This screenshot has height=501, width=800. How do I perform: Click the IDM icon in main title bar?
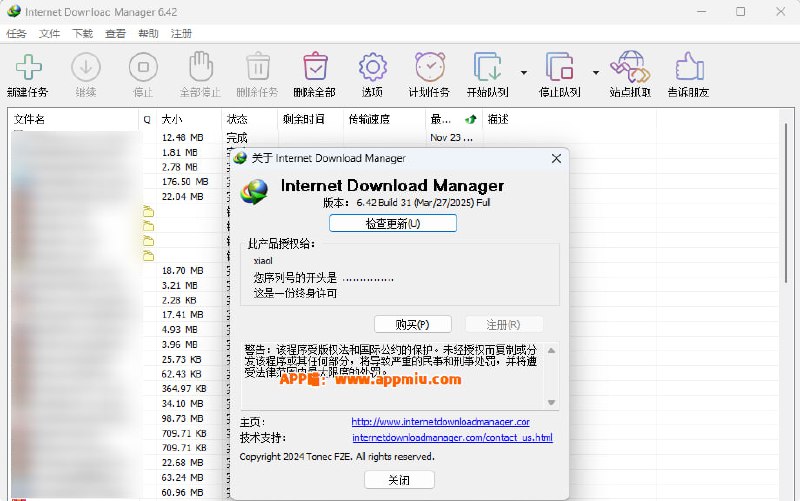click(x=13, y=11)
